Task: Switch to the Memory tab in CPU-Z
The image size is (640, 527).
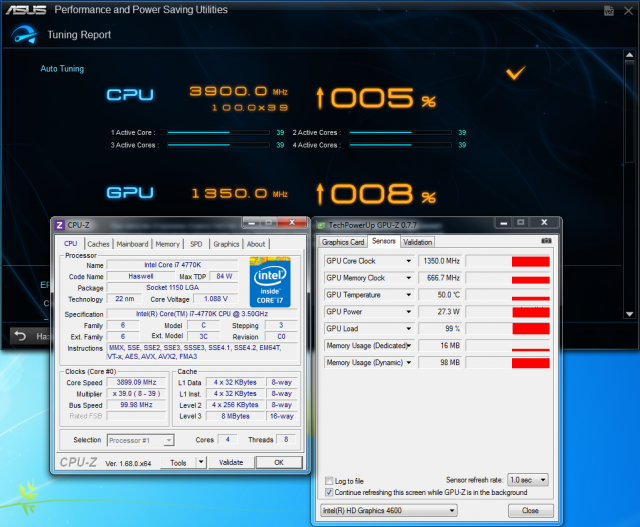Action: tap(167, 244)
